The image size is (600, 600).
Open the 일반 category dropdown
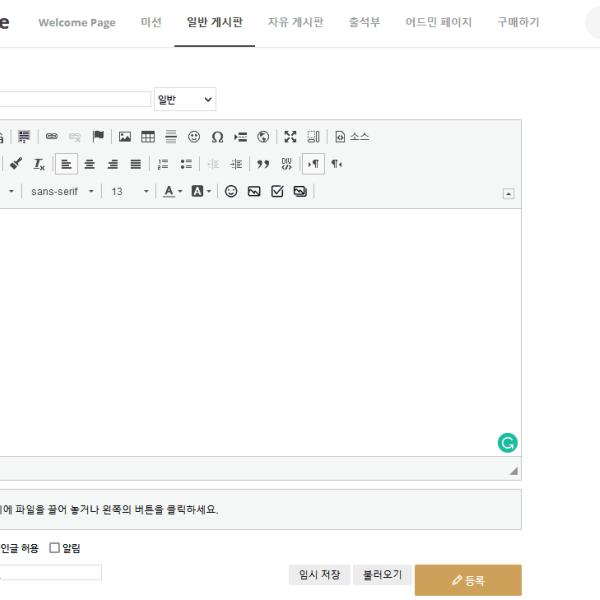pyautogui.click(x=185, y=99)
